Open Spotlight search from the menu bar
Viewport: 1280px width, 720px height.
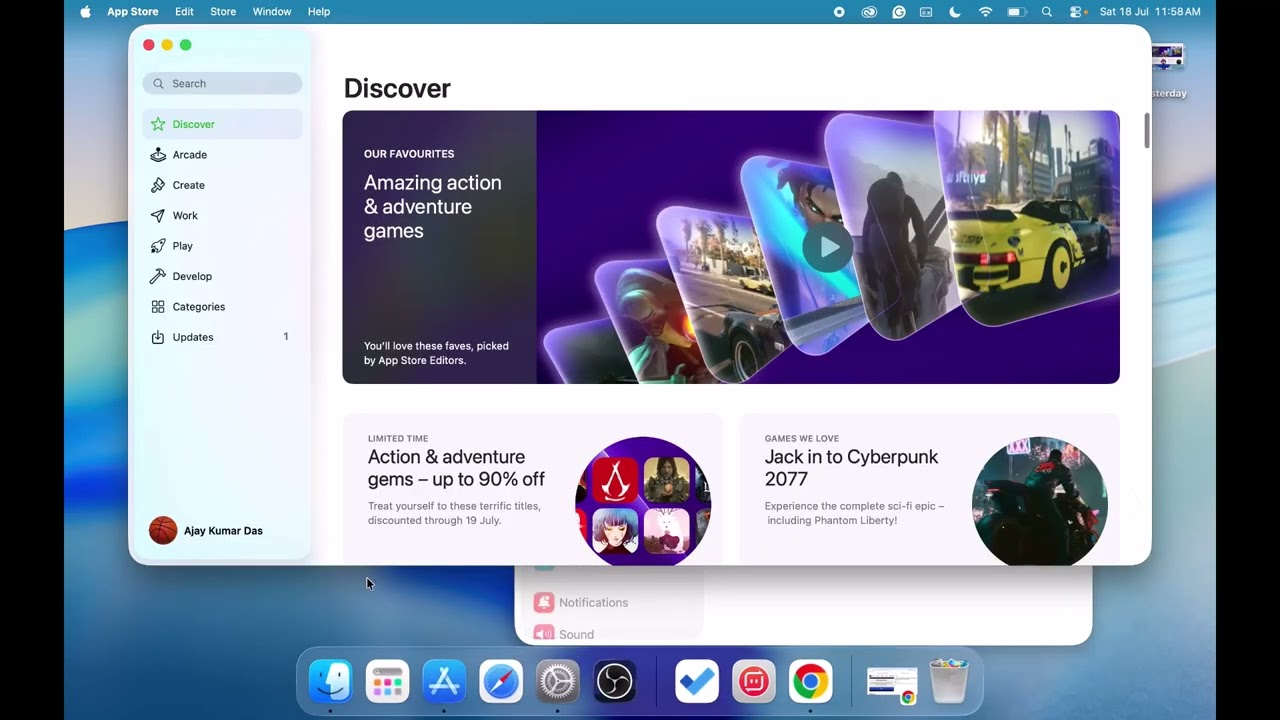pos(1047,12)
